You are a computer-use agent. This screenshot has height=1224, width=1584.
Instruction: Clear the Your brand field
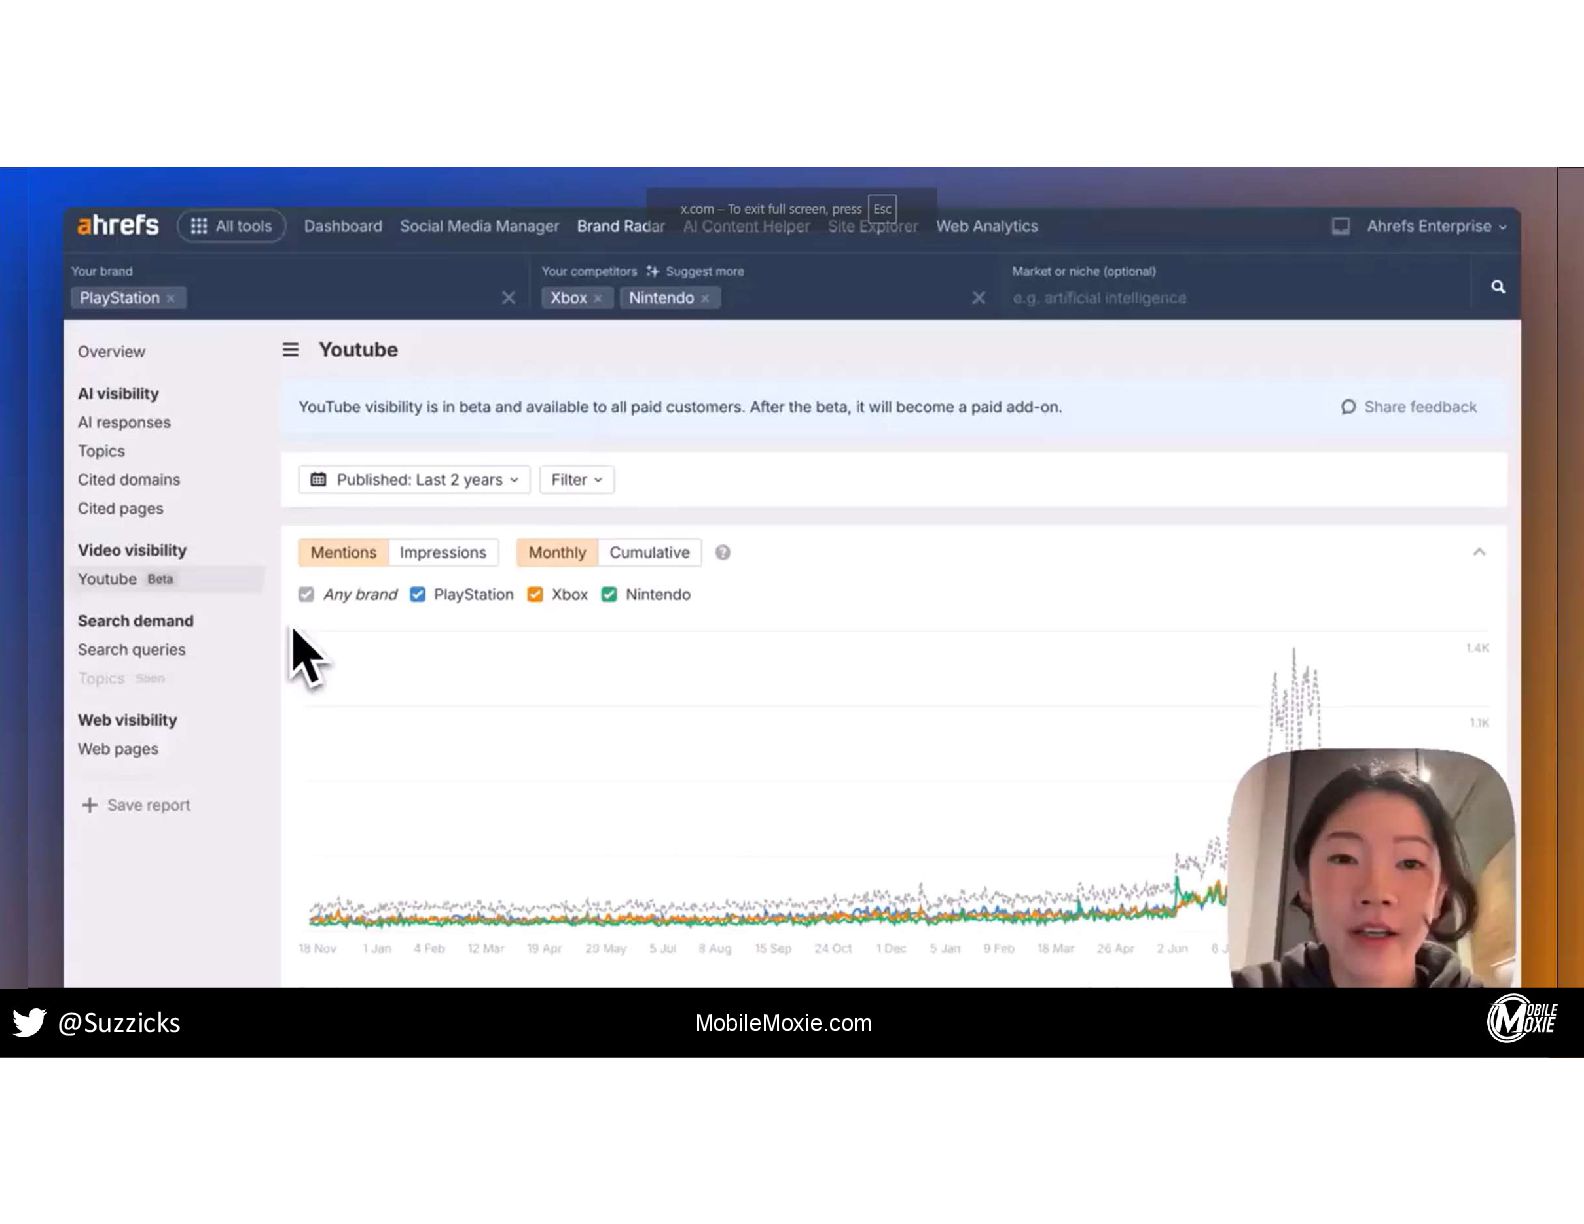[x=508, y=298]
